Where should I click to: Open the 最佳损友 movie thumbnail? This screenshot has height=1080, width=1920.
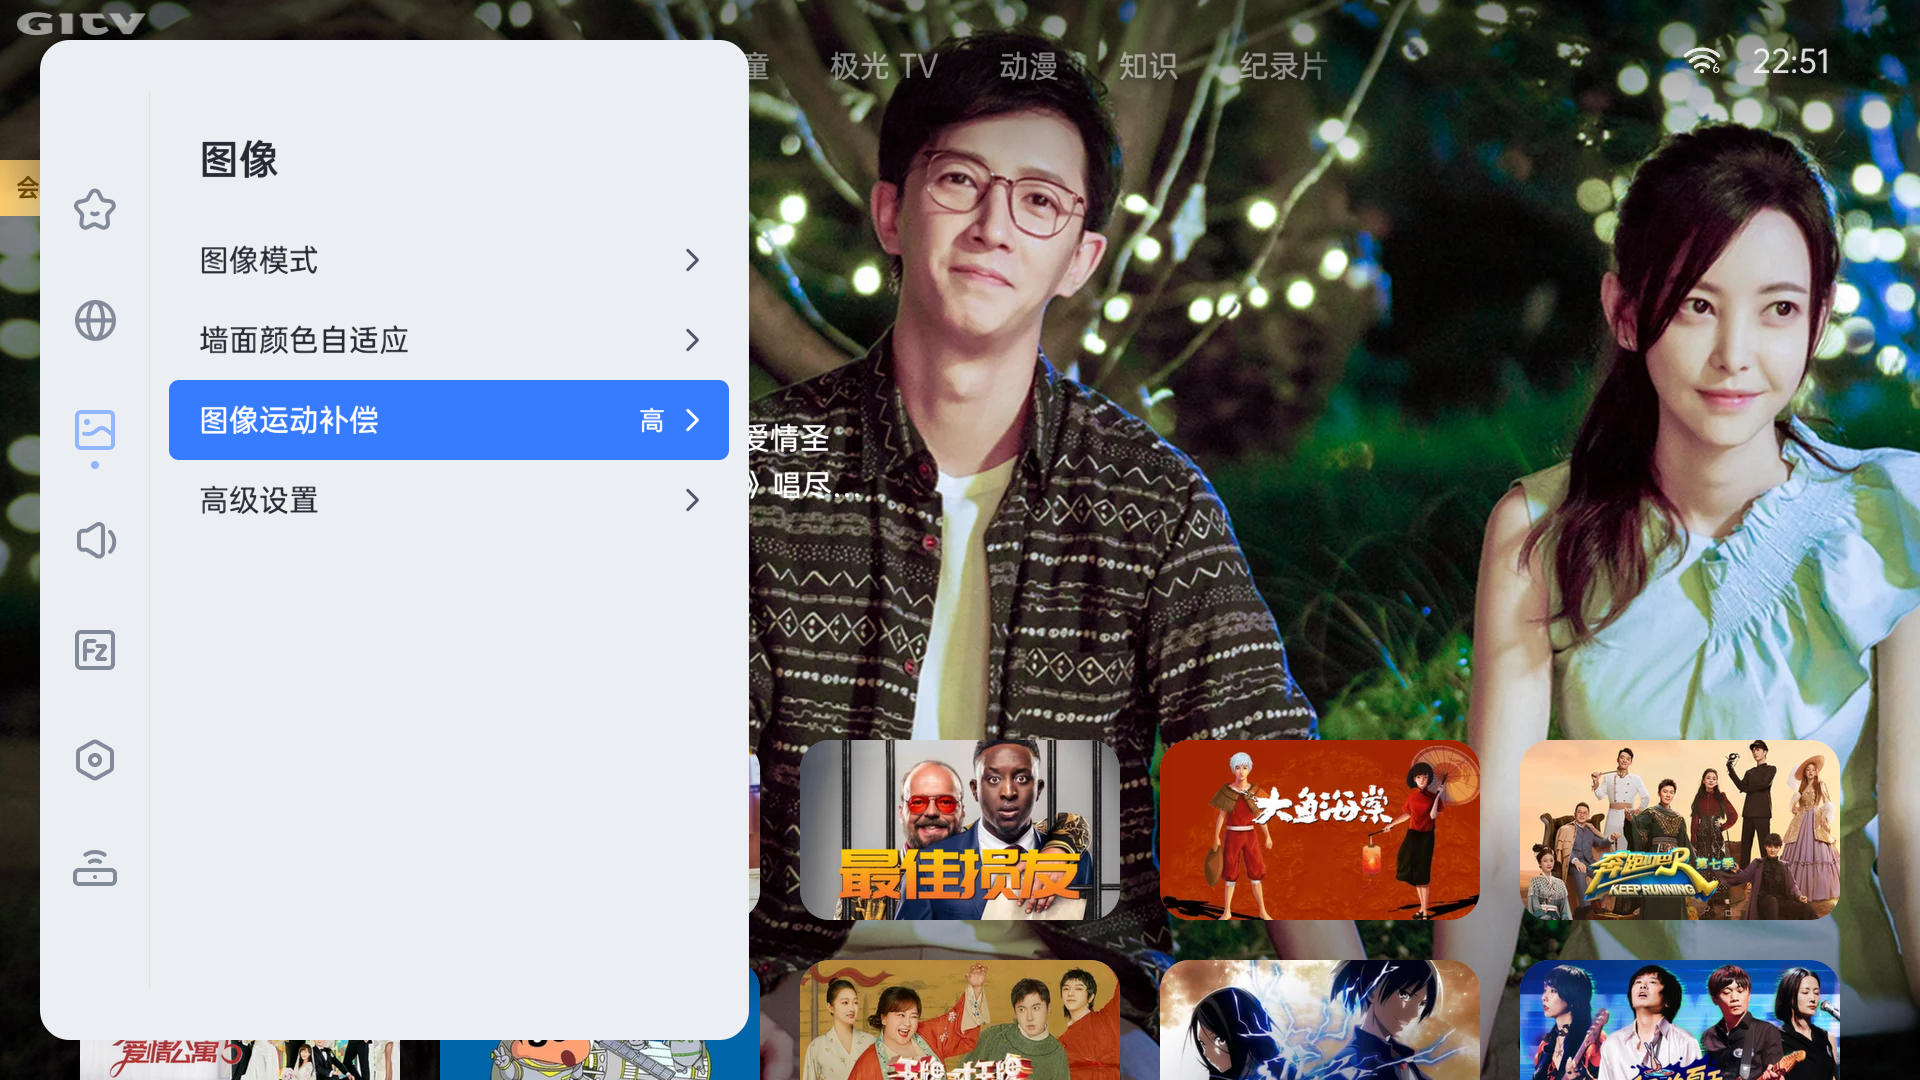pos(960,830)
